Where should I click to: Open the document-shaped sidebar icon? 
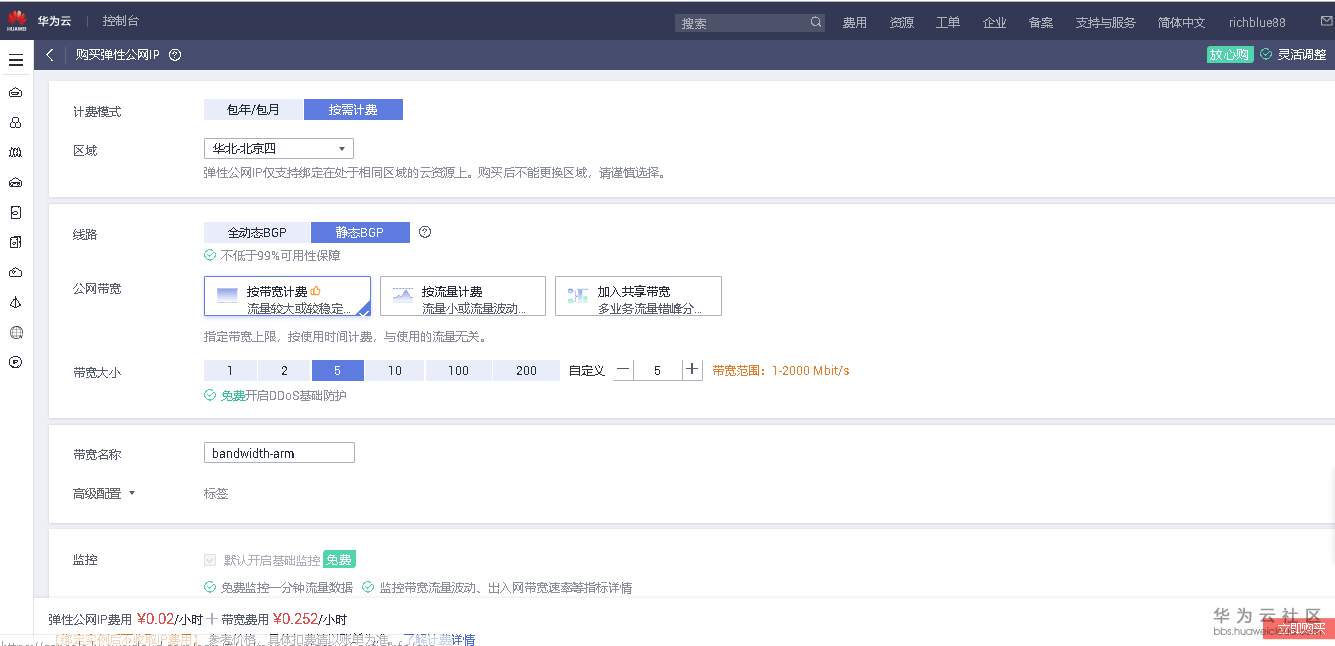[16, 212]
